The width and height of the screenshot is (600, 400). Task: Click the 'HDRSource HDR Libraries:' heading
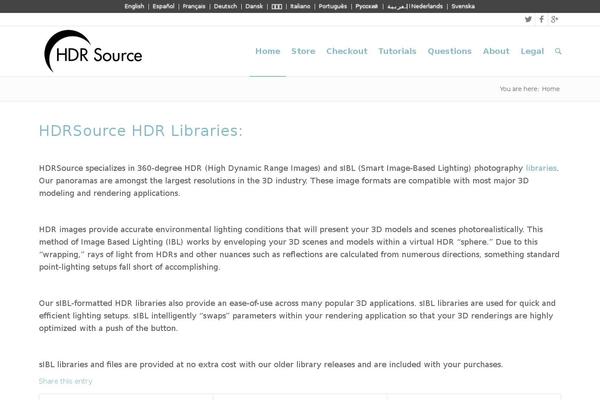pyautogui.click(x=141, y=131)
